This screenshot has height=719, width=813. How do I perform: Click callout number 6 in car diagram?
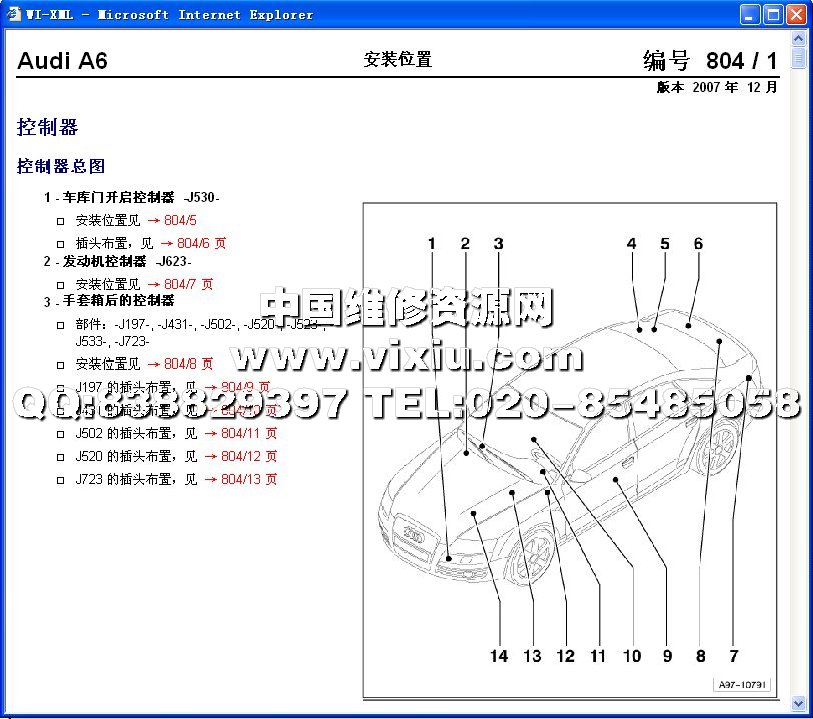point(698,244)
